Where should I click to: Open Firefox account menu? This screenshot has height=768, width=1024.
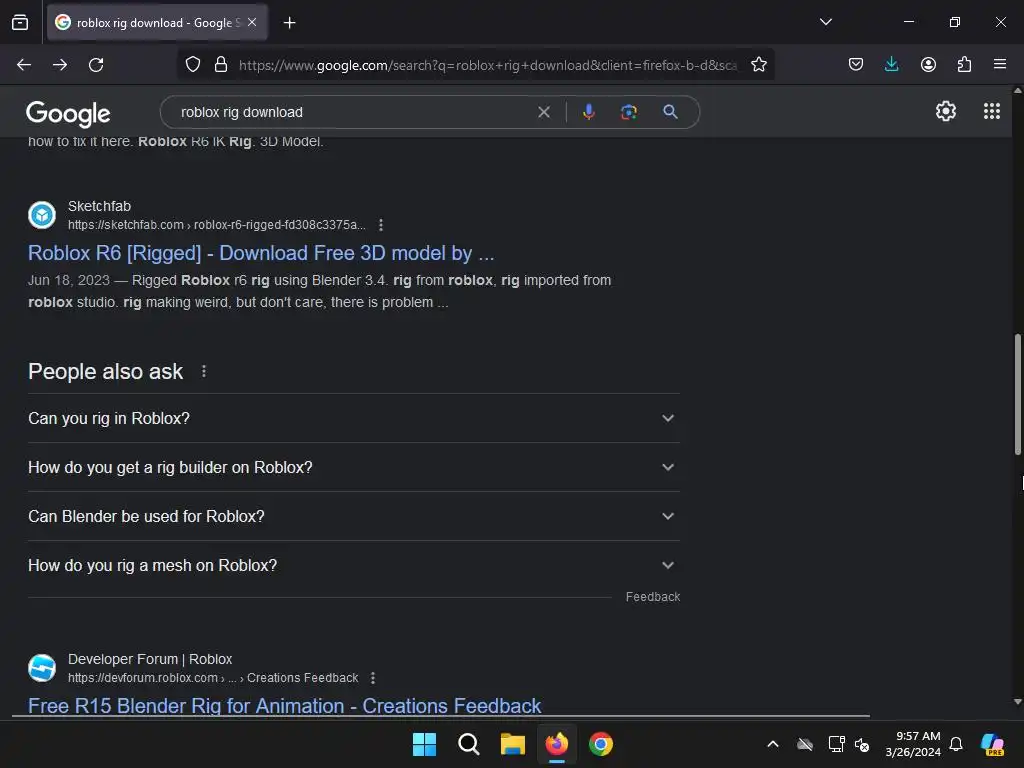[x=928, y=65]
